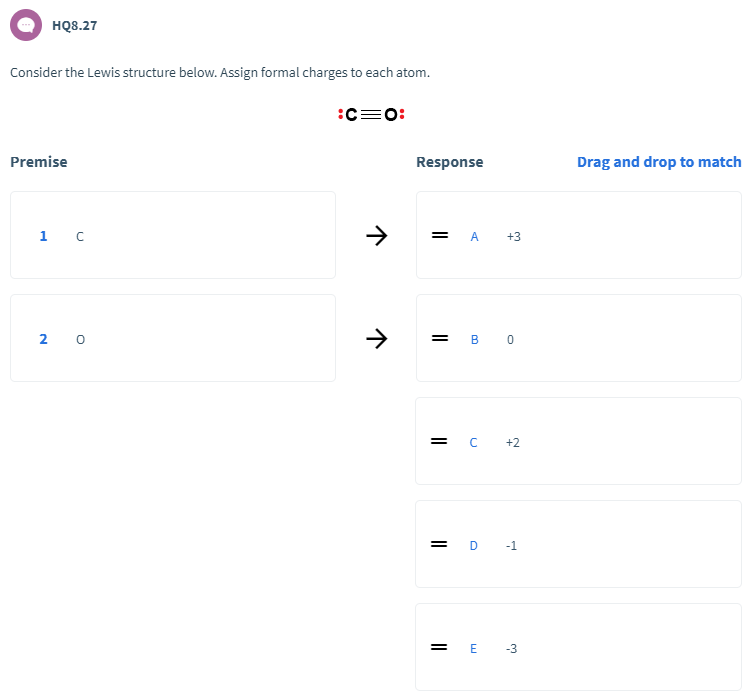
Task: Click the arrow beside premise 1 C
Action: coord(376,236)
